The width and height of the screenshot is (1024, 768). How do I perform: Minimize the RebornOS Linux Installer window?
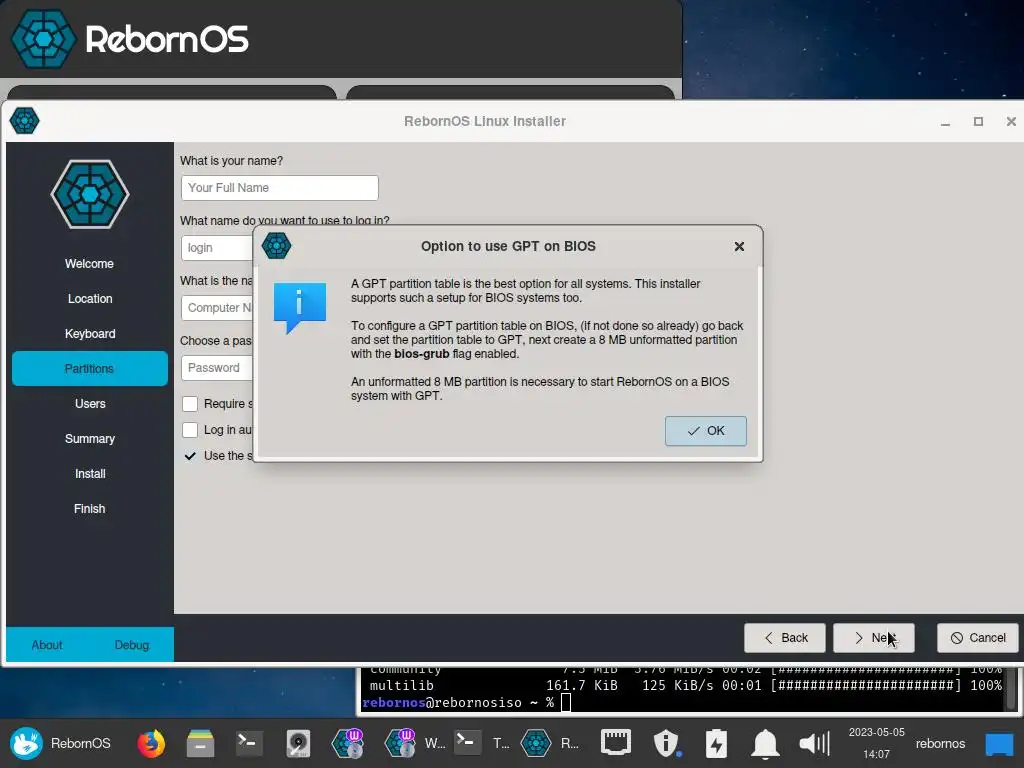click(945, 122)
